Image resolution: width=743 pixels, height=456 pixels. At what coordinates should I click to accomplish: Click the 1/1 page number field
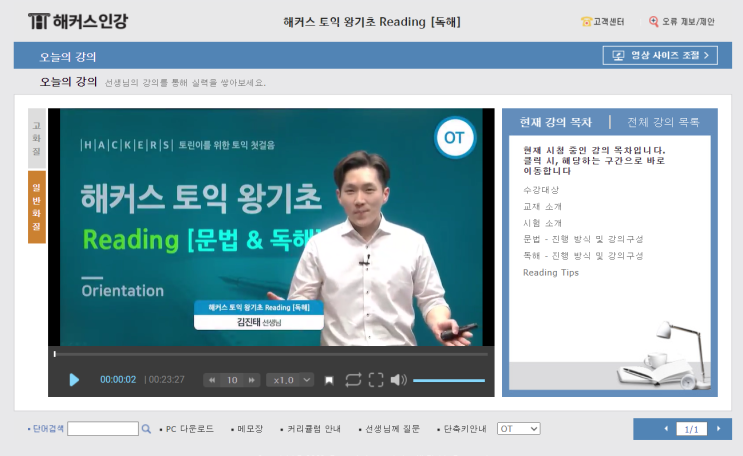691,429
